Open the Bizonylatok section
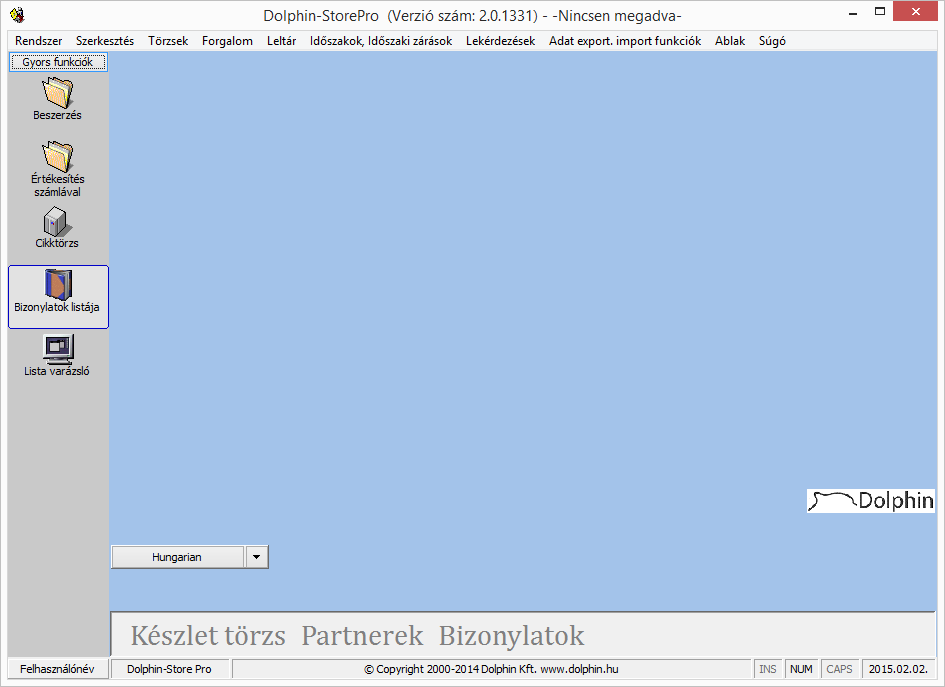Viewport: 945px width, 687px height. [512, 635]
